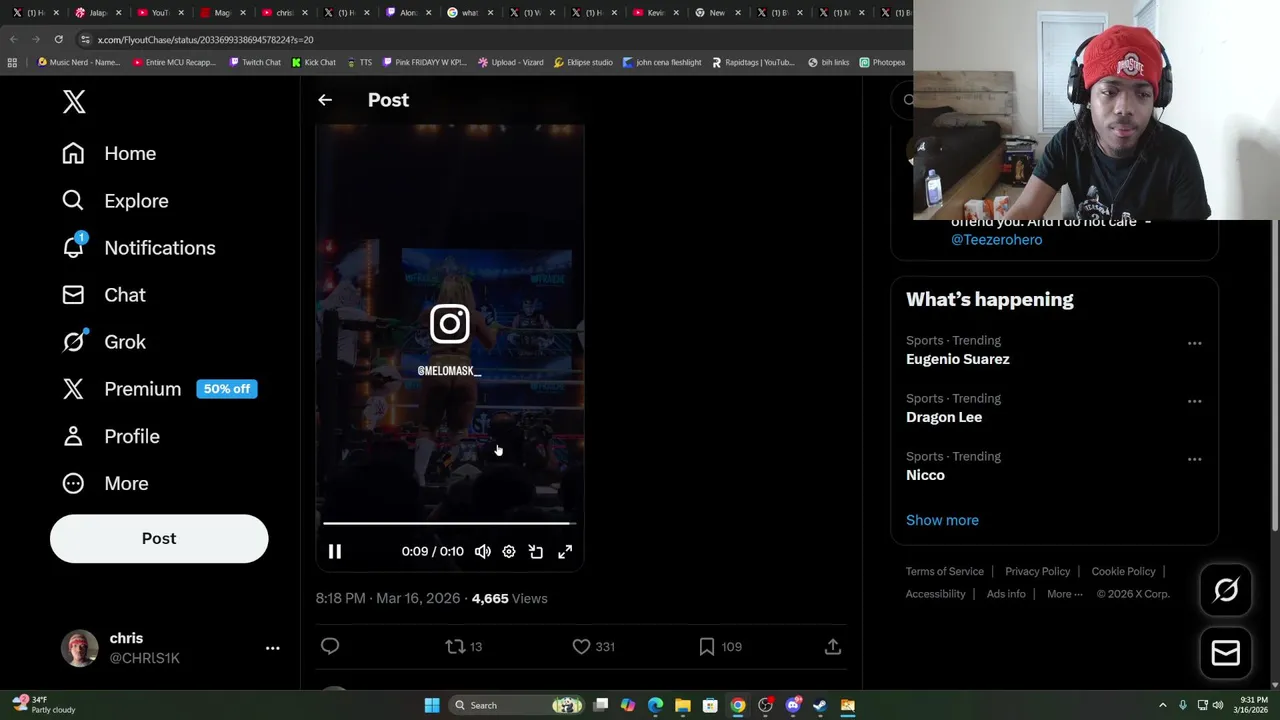Click the reply comment icon

(330, 647)
